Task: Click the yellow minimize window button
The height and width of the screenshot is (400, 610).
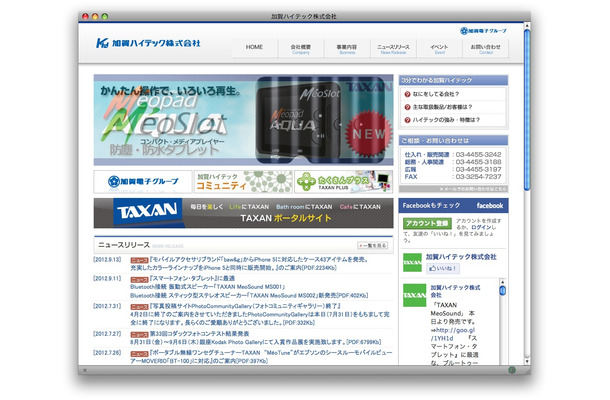Action: tap(95, 16)
